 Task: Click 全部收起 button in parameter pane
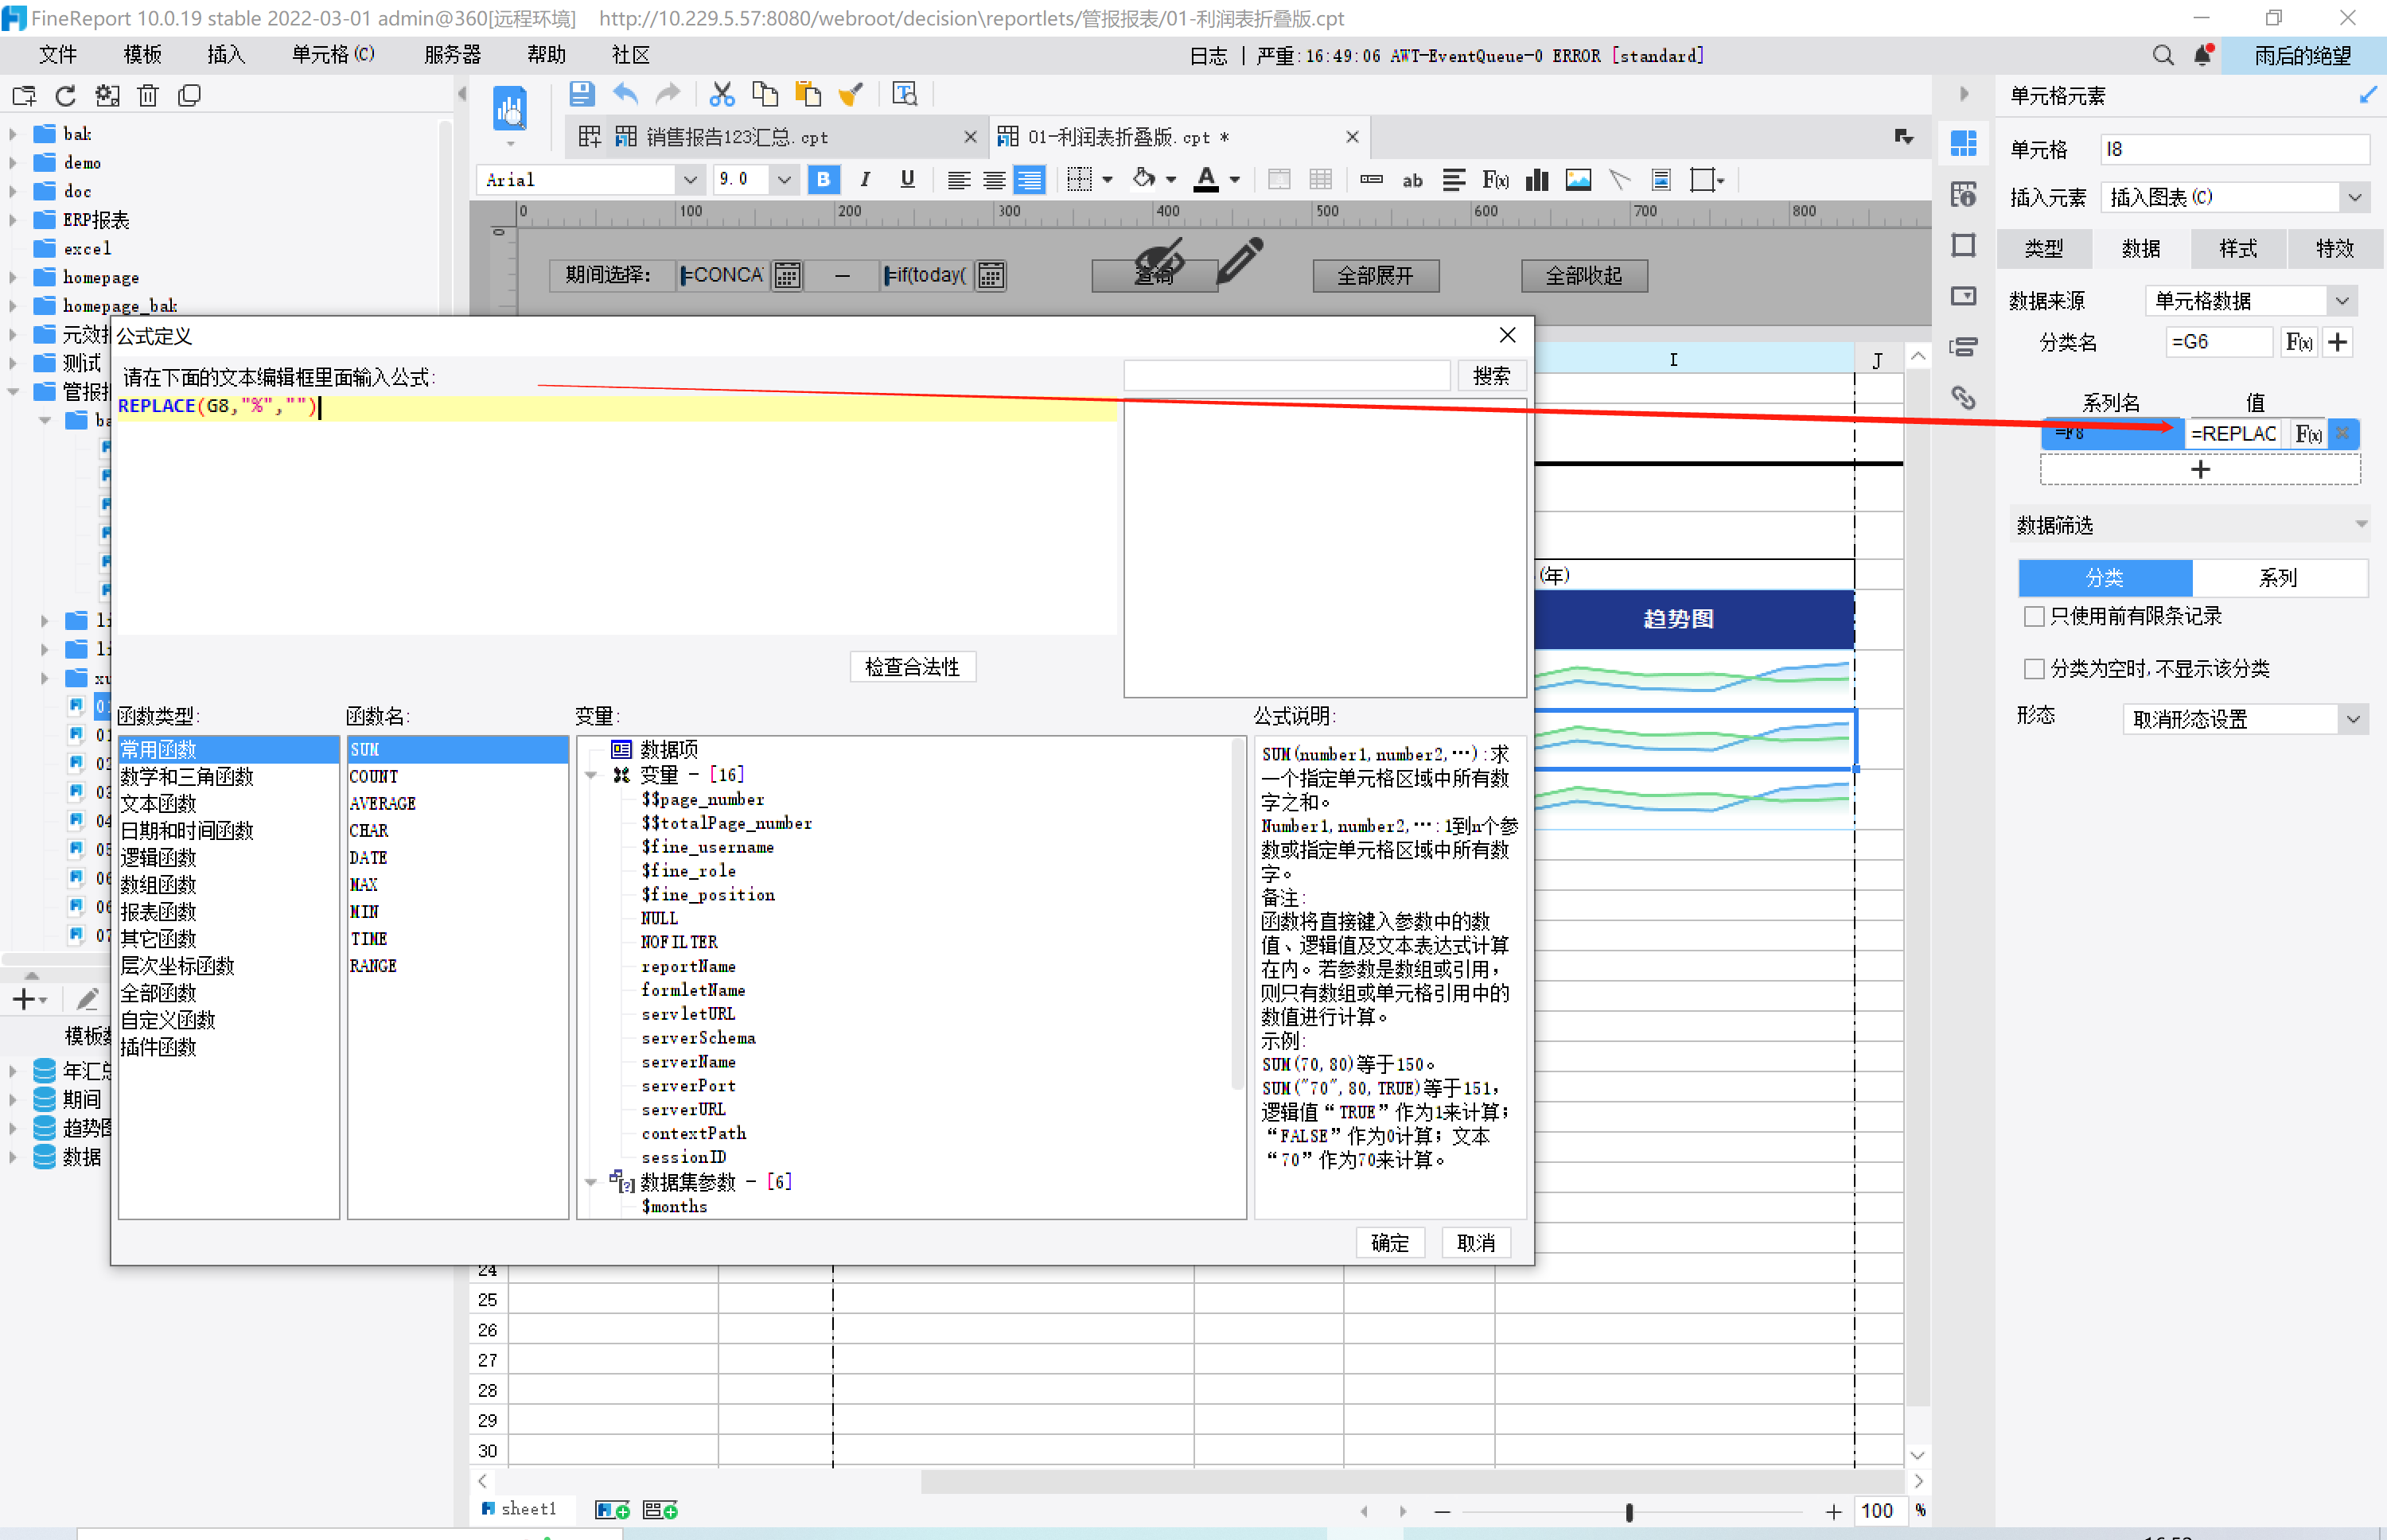[1584, 276]
